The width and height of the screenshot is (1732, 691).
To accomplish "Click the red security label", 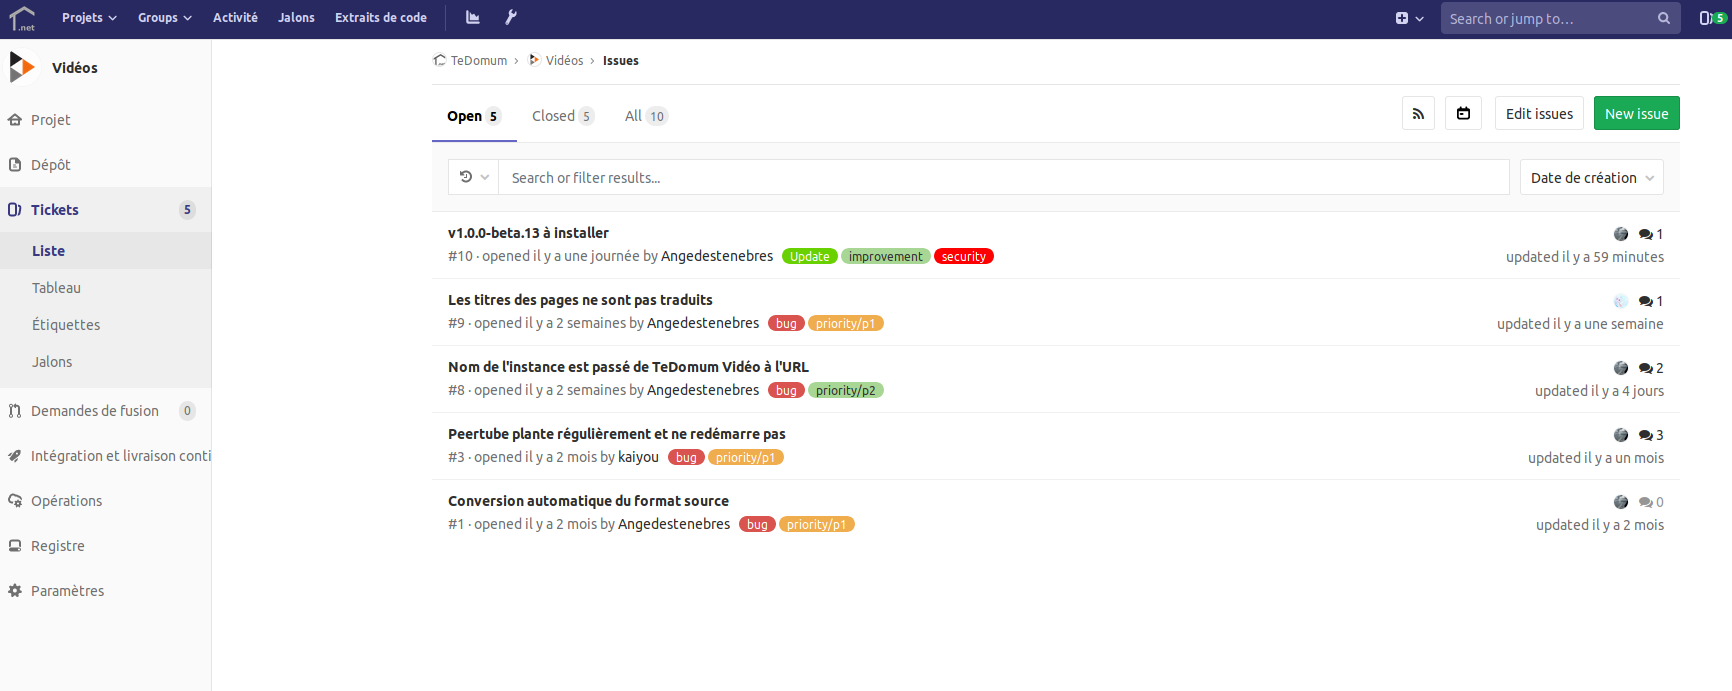I will pos(963,257).
